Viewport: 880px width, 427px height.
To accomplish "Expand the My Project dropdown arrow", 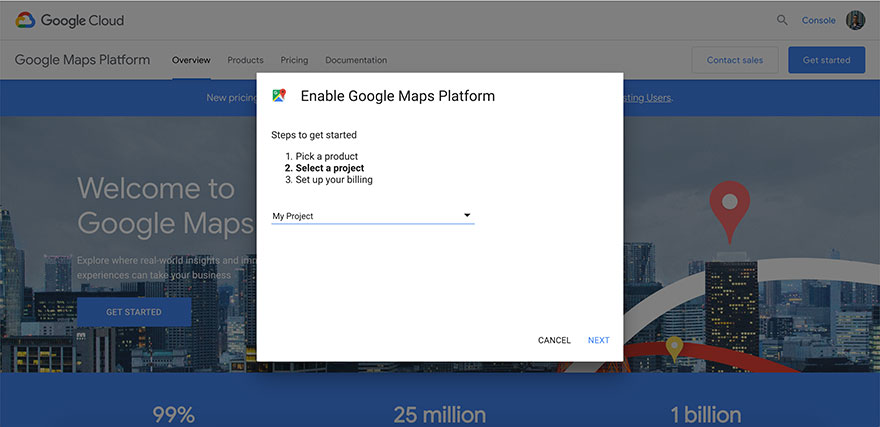I will tap(466, 215).
